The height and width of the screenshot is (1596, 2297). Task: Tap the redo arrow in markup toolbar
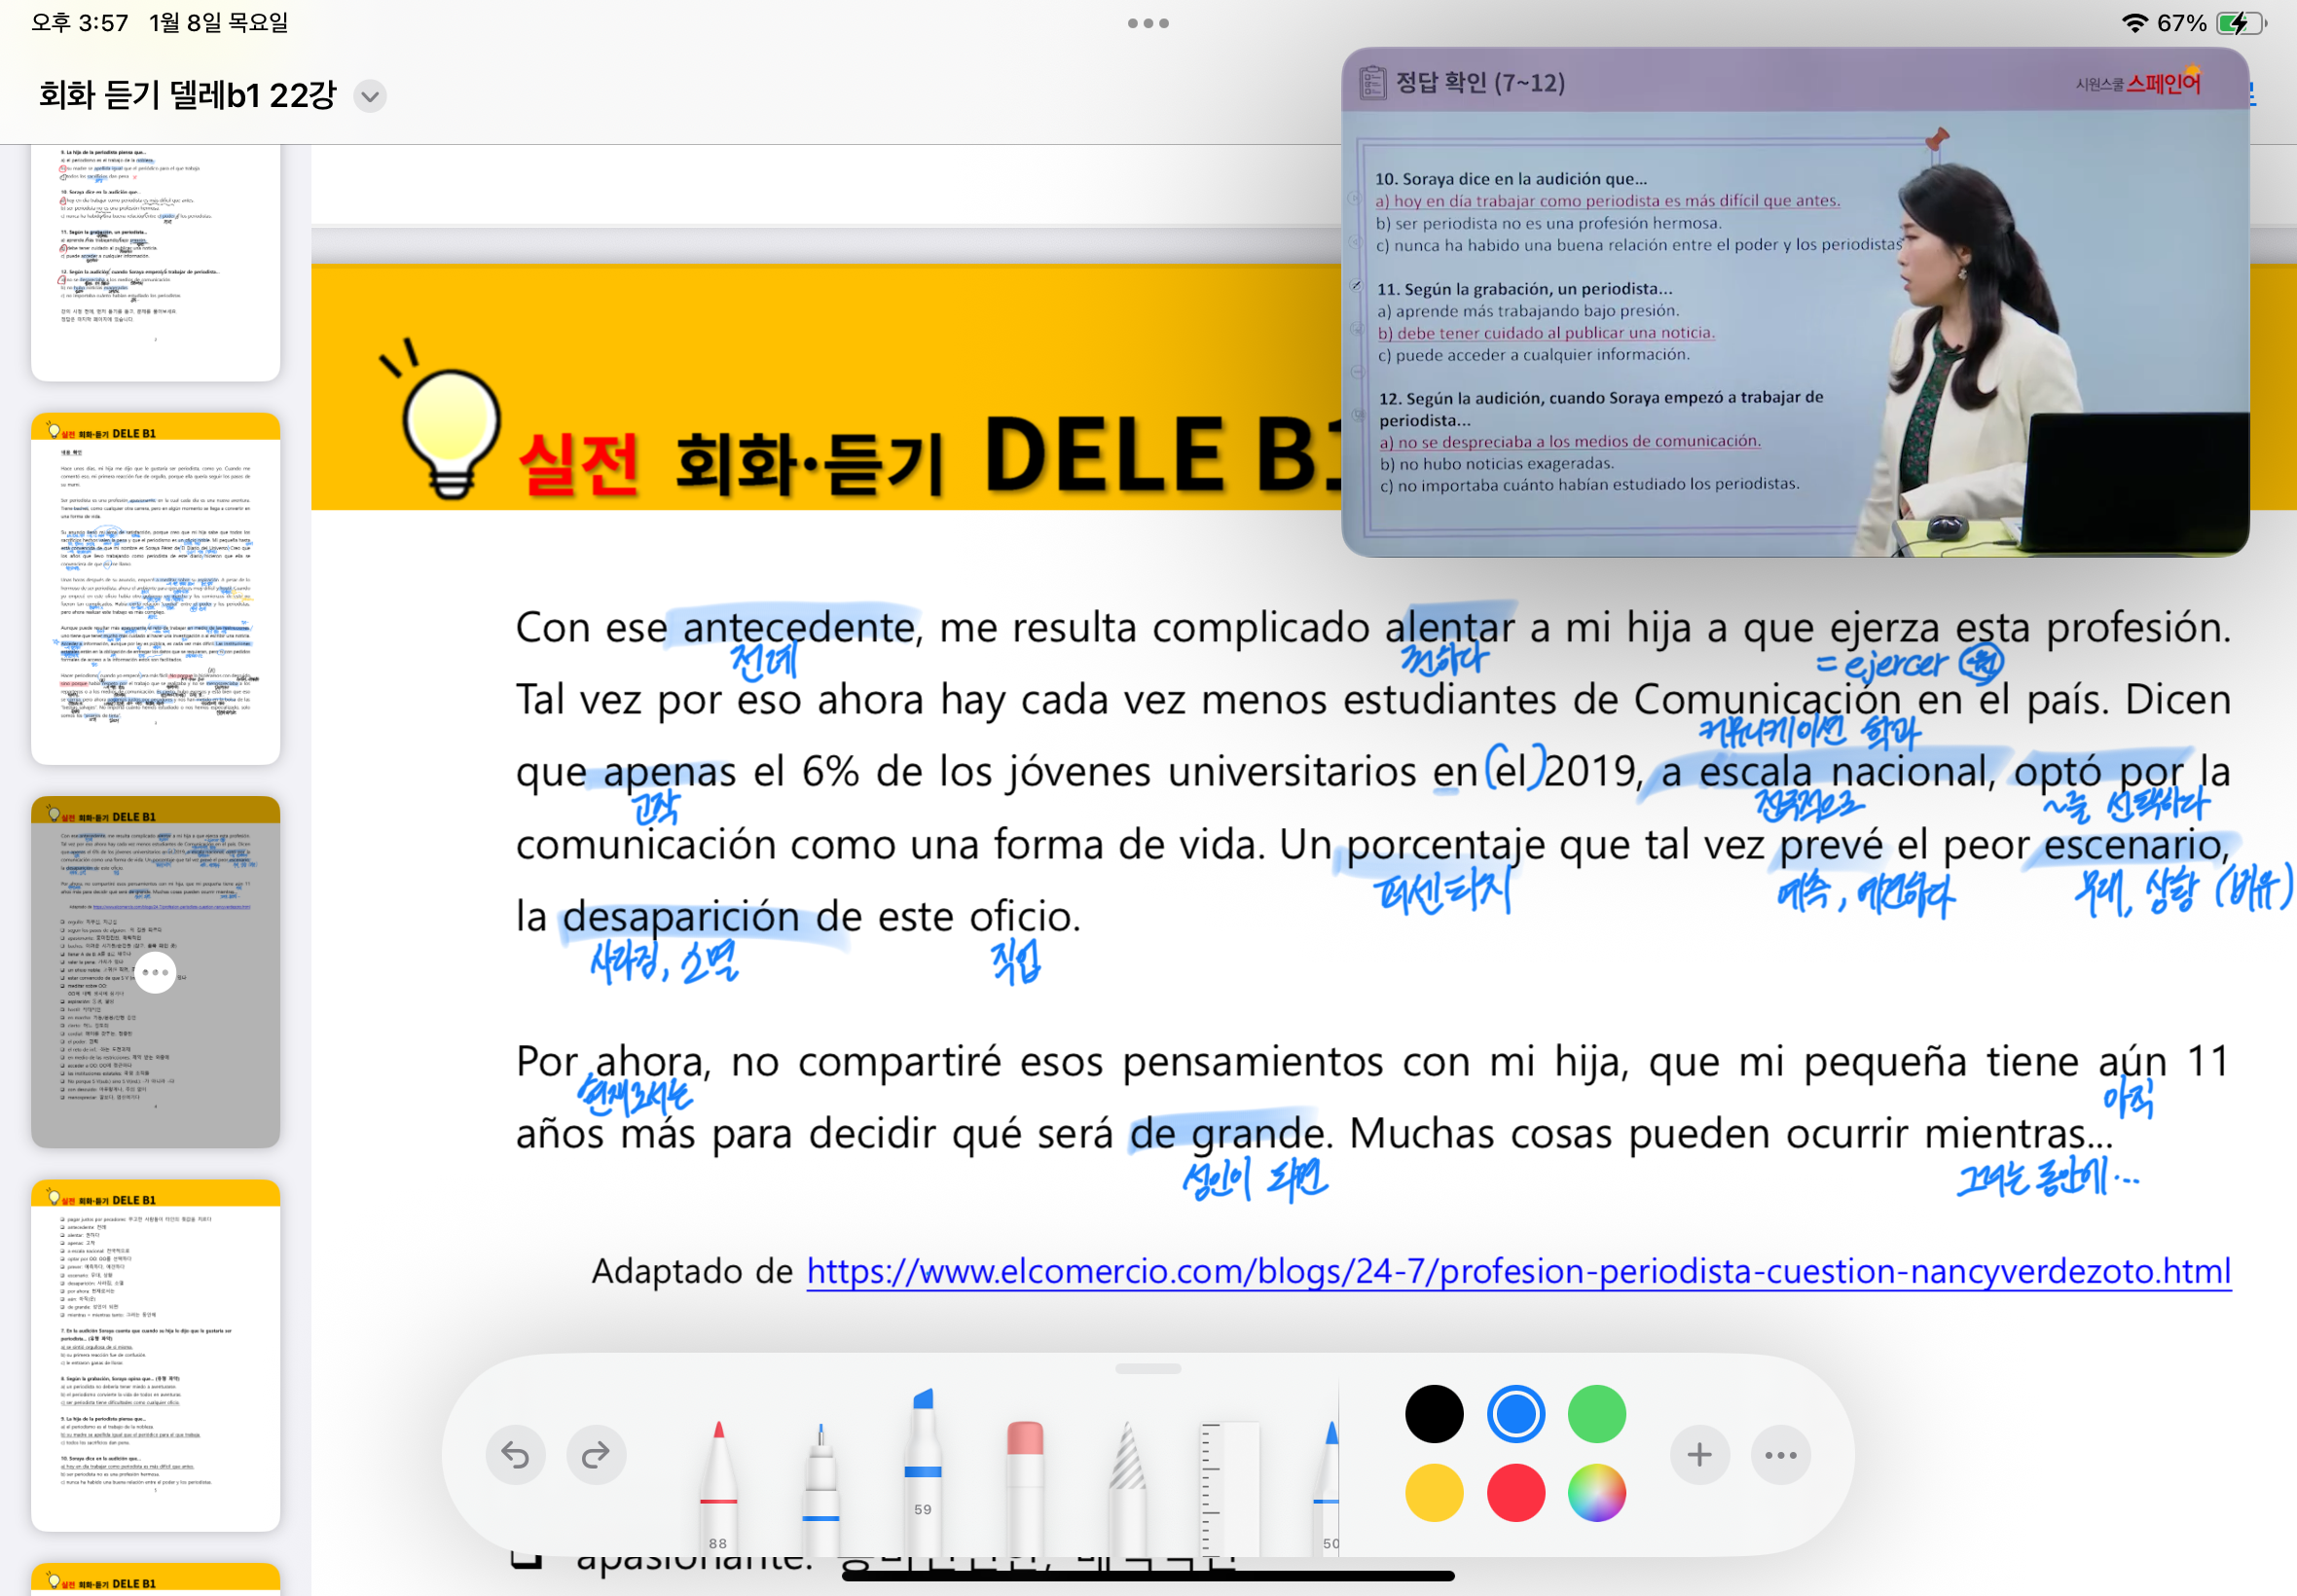click(596, 1454)
